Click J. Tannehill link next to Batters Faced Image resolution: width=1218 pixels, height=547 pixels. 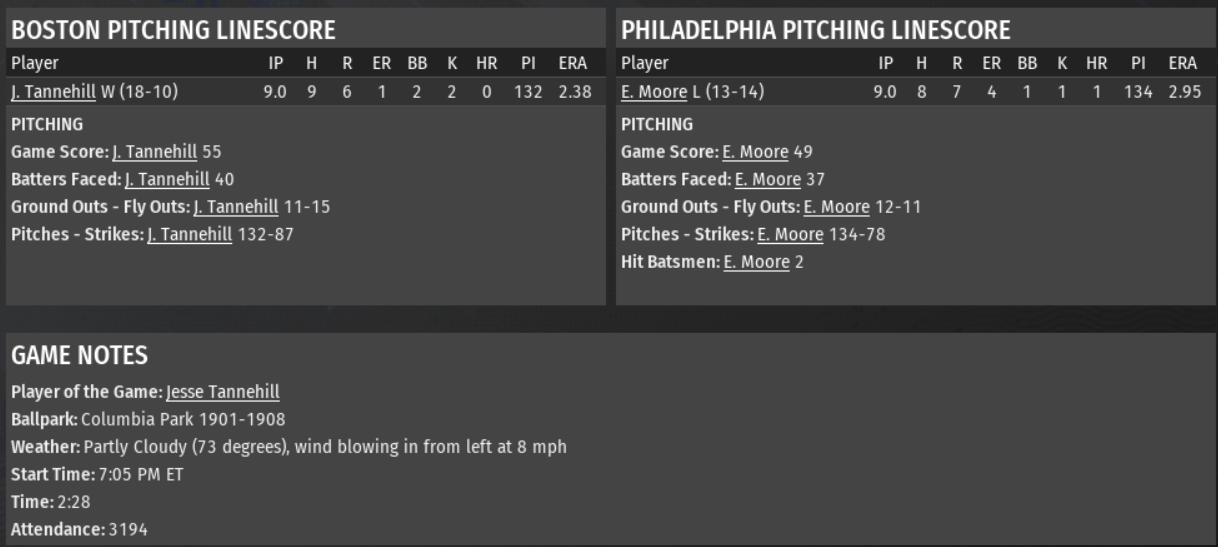(x=167, y=180)
